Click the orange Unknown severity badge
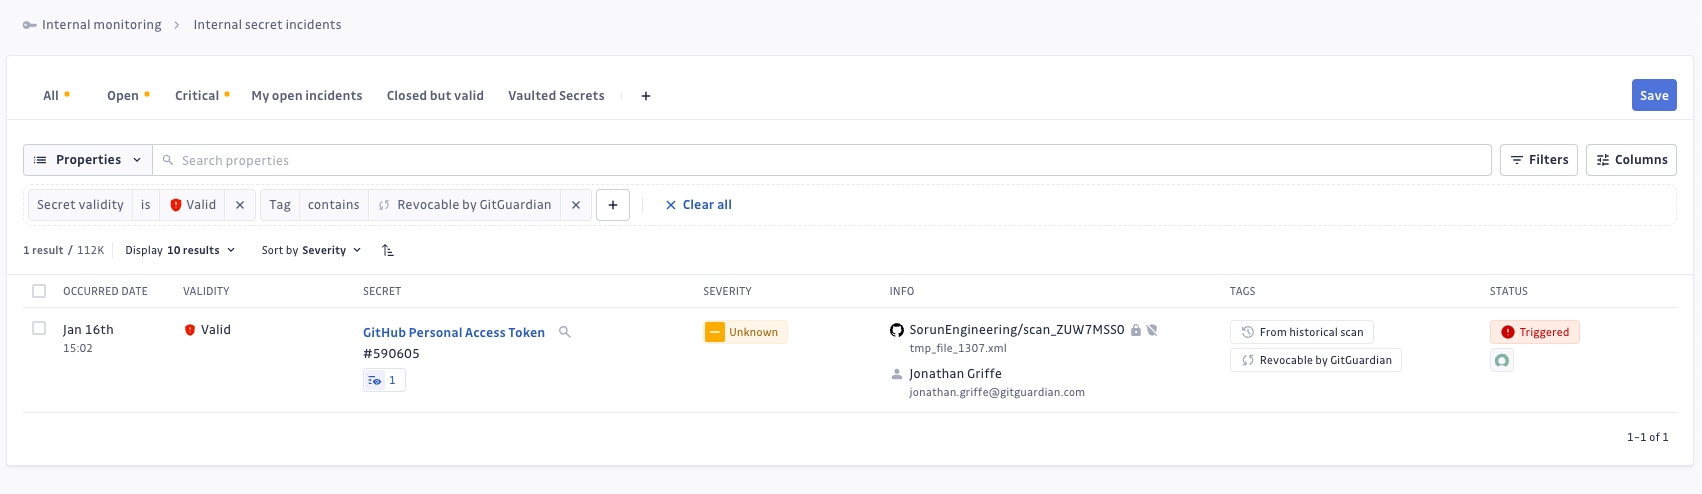This screenshot has height=494, width=1702. coord(746,332)
